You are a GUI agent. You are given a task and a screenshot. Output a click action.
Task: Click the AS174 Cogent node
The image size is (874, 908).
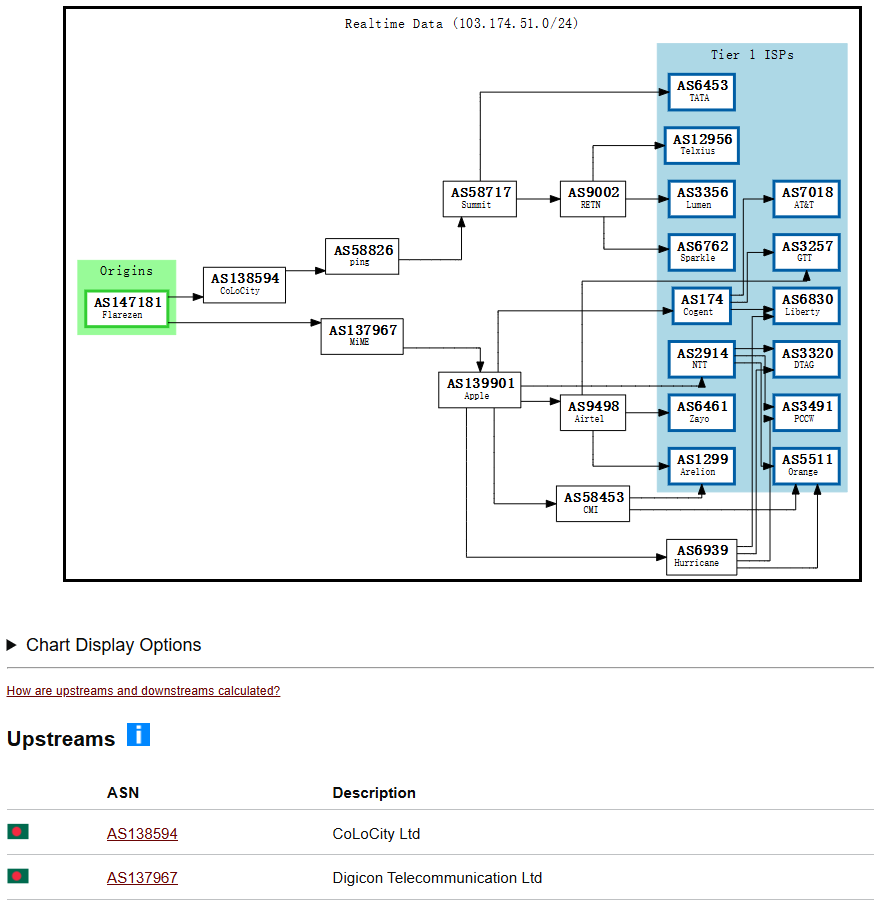point(702,305)
